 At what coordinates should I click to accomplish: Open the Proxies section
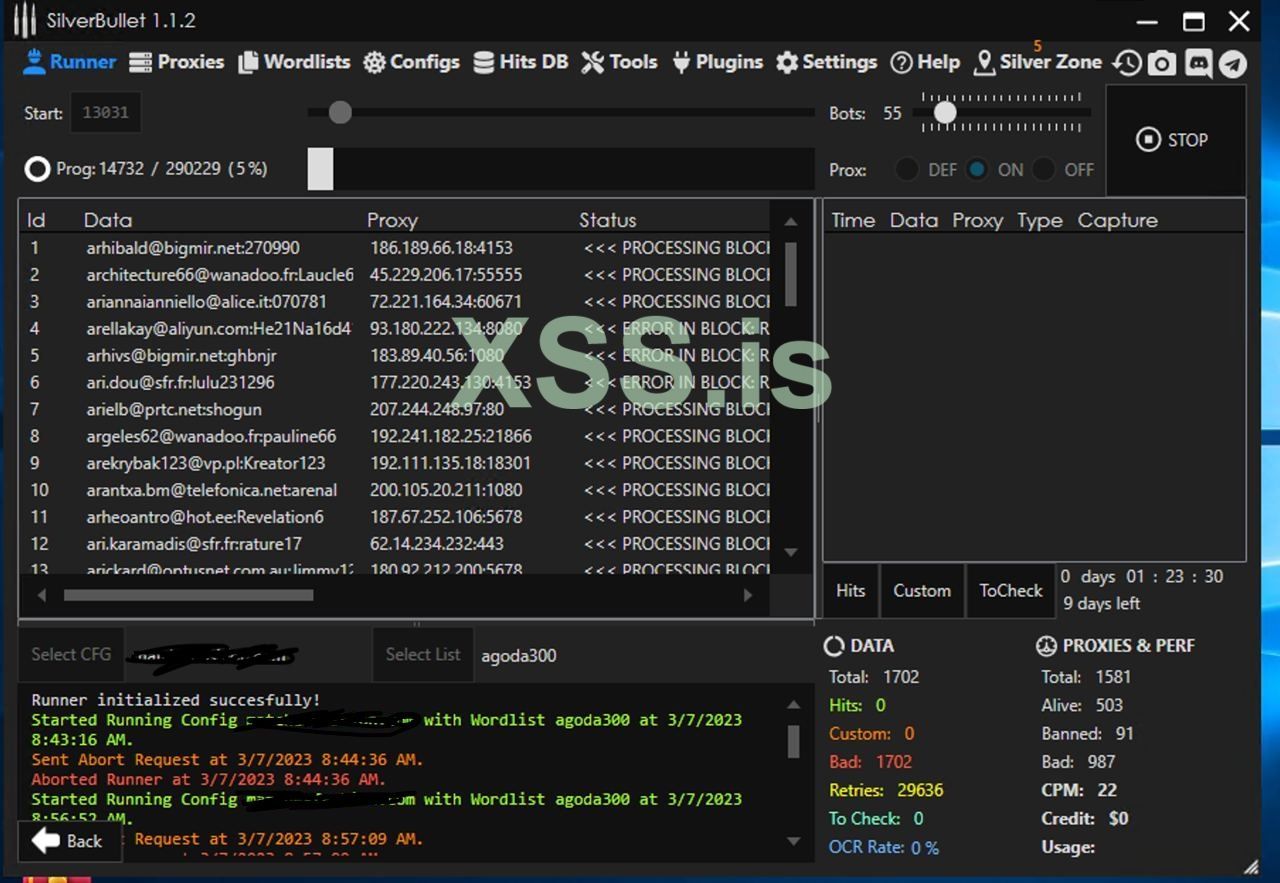click(177, 62)
